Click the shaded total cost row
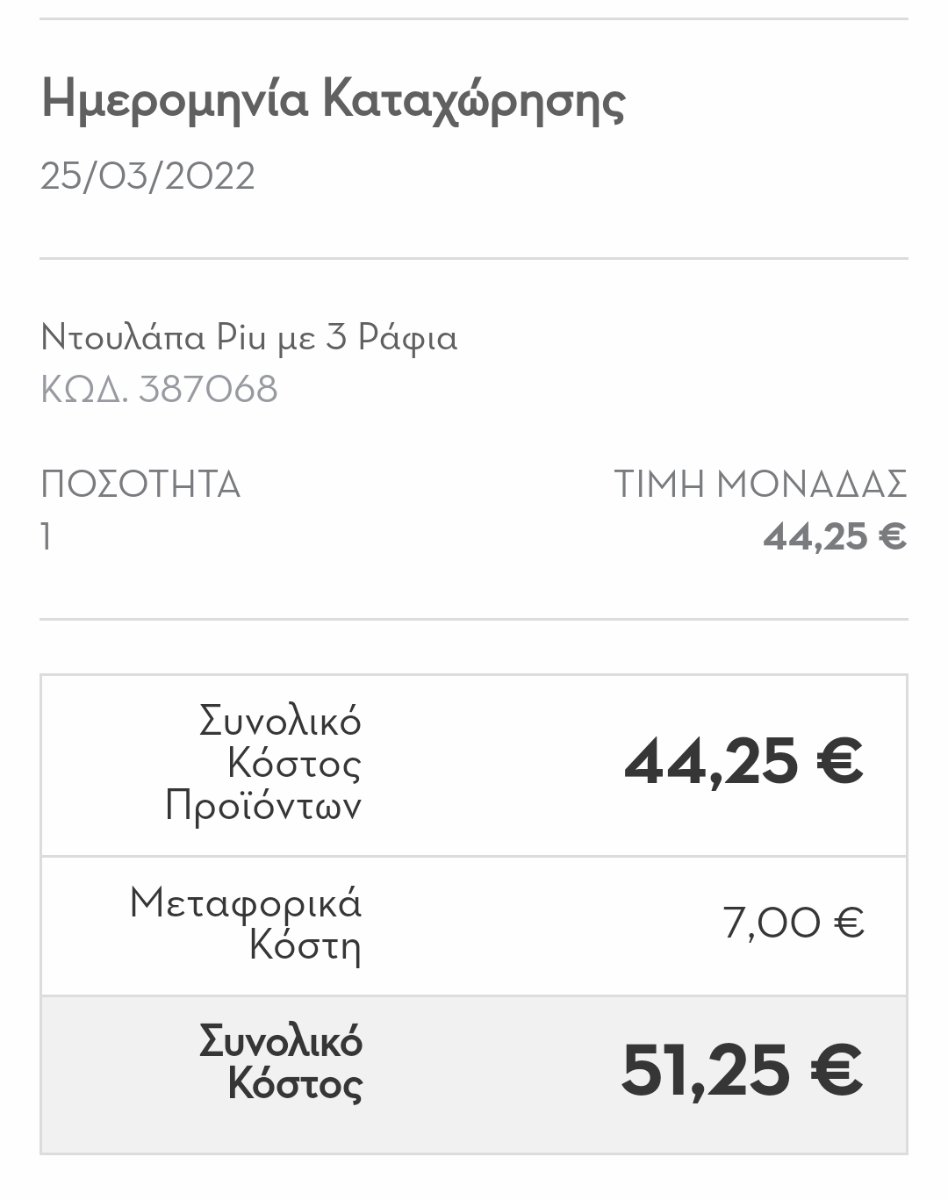 [474, 1074]
